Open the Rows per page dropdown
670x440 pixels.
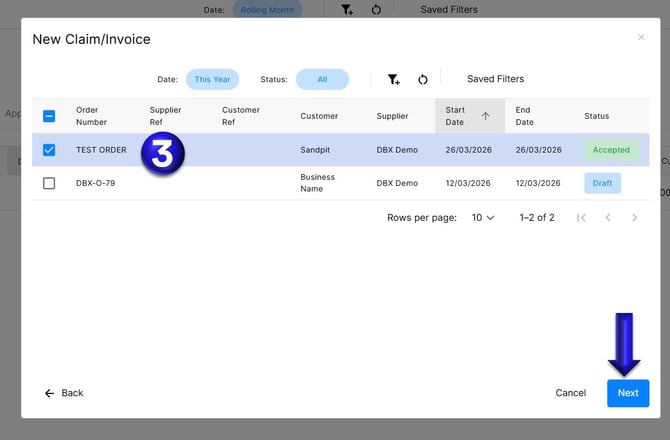(x=483, y=217)
